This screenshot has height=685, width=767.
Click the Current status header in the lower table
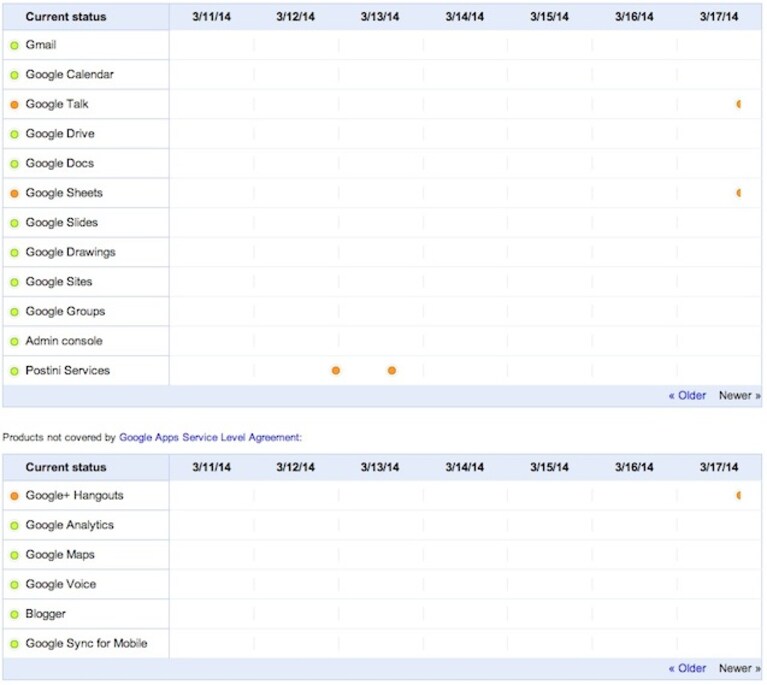tap(66, 467)
